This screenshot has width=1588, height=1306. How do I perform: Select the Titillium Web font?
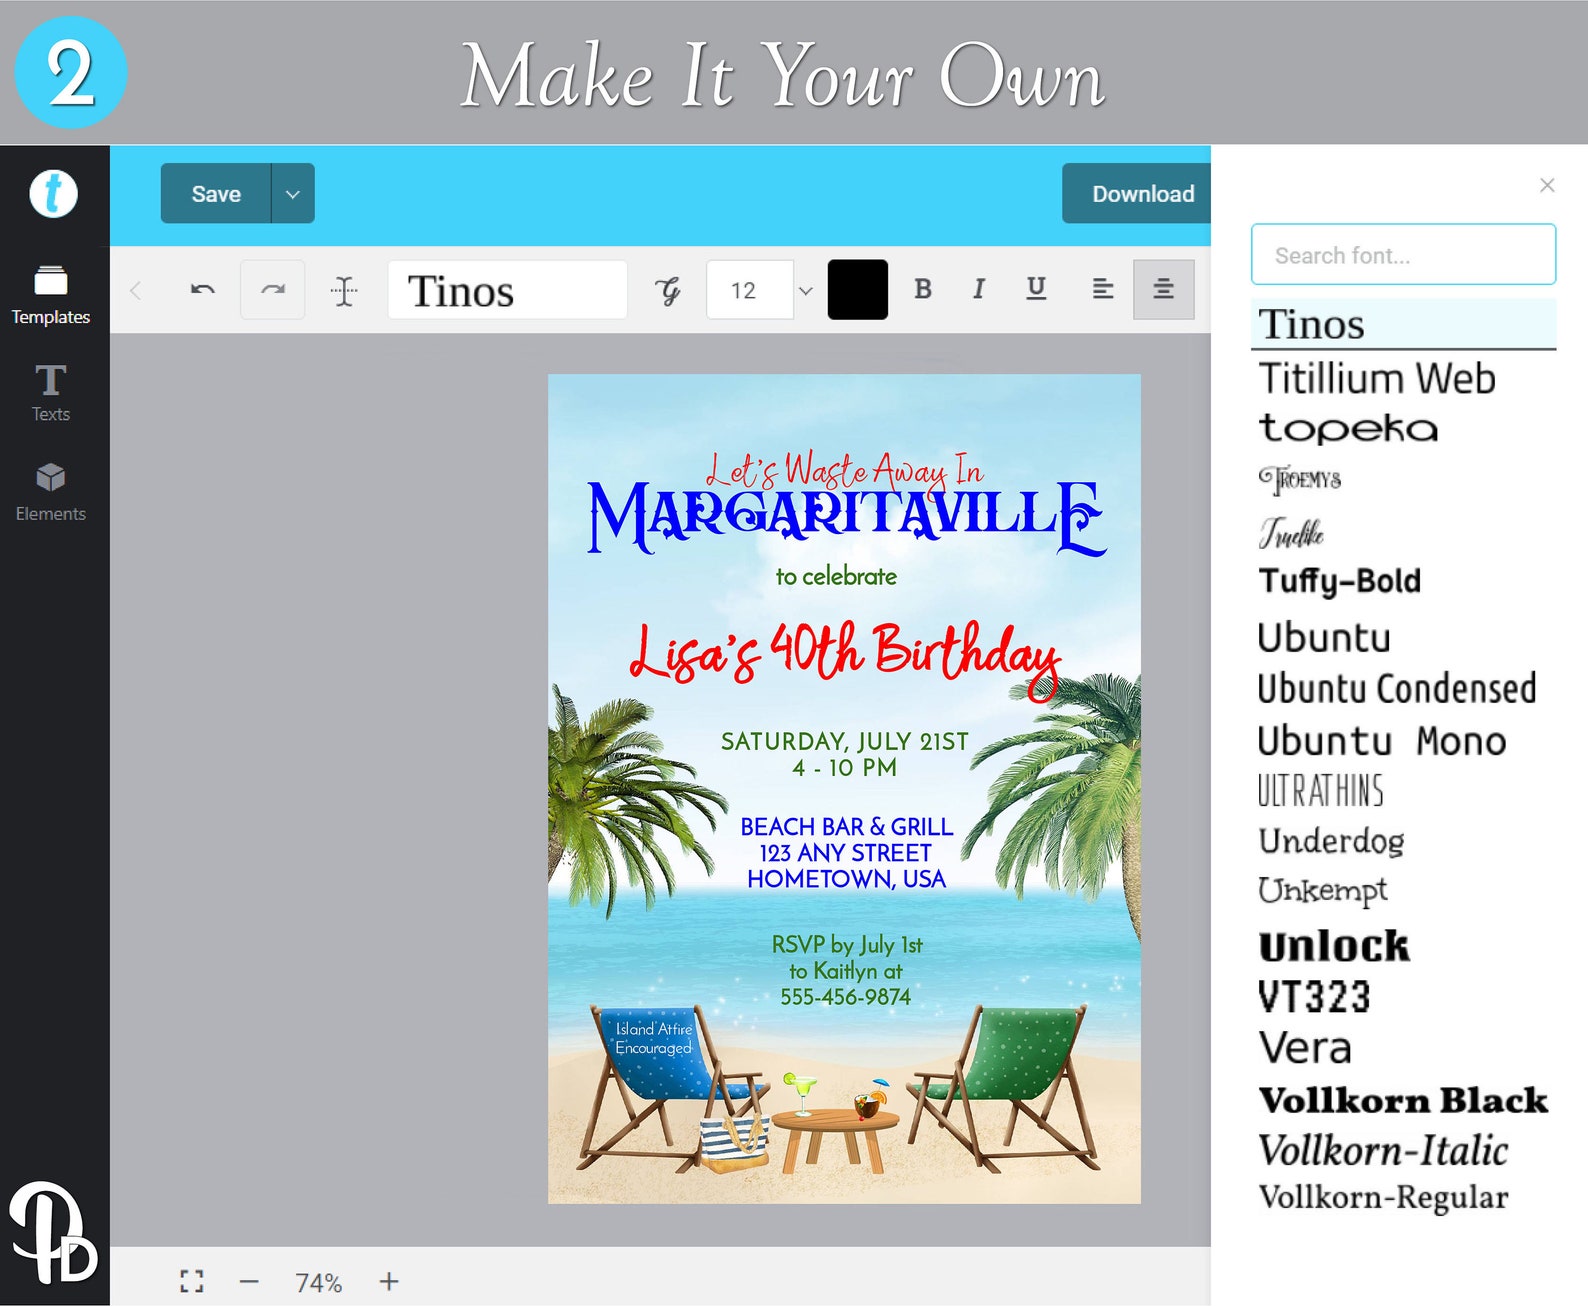point(1377,378)
